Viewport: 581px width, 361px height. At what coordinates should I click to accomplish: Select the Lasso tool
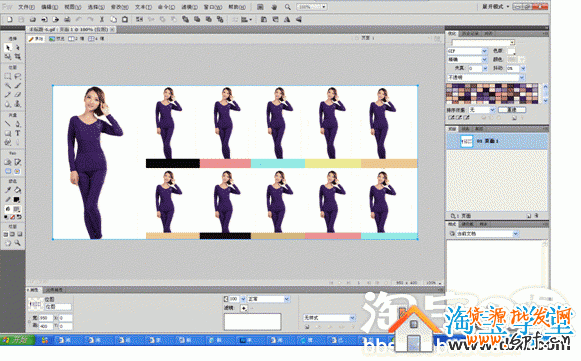coord(17,76)
